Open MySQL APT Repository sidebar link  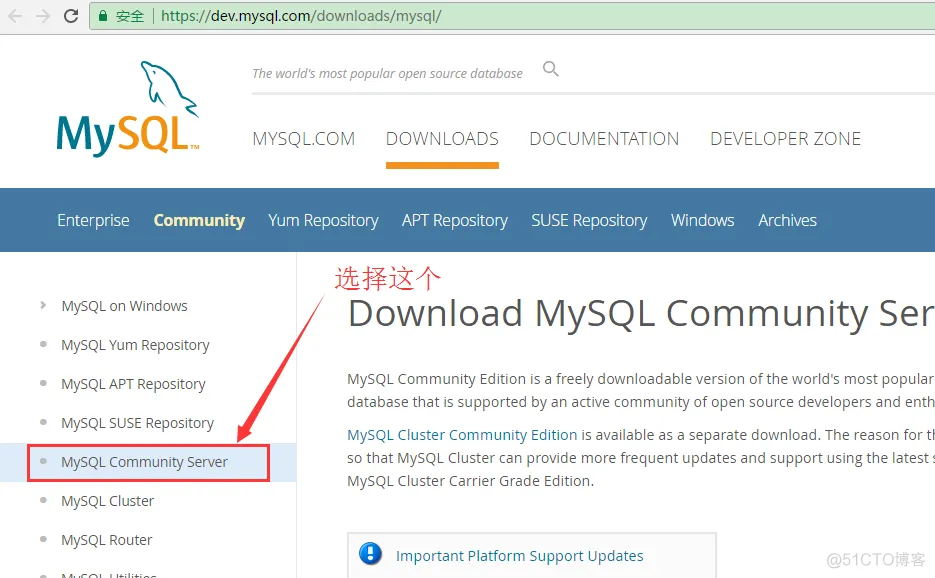coord(133,384)
